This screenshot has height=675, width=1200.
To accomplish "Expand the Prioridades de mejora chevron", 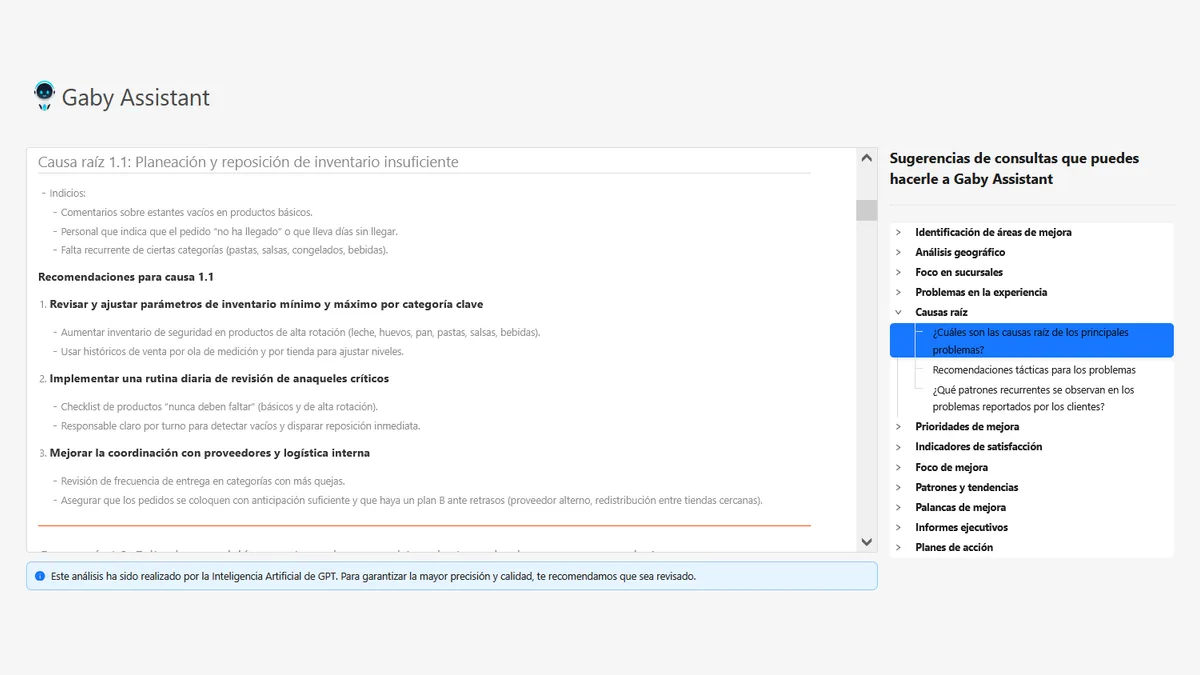I will [x=899, y=427].
